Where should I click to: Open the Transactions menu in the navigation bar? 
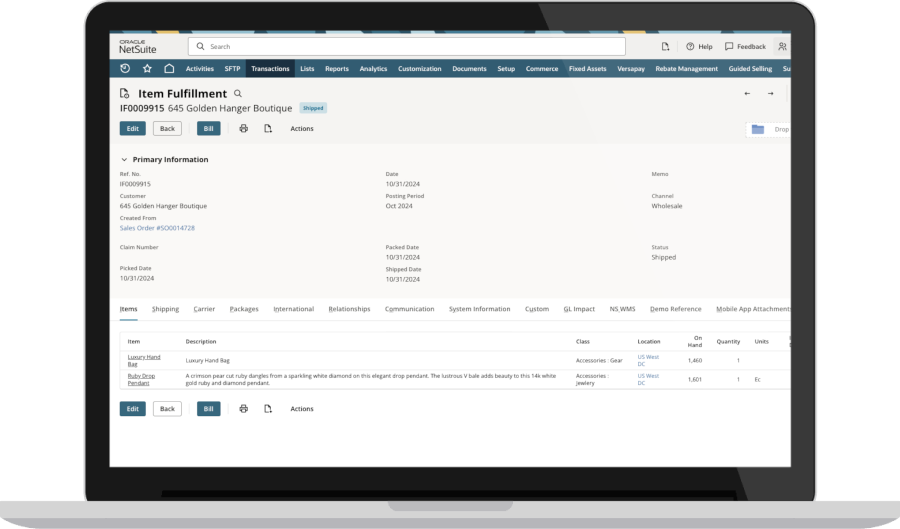tap(270, 69)
